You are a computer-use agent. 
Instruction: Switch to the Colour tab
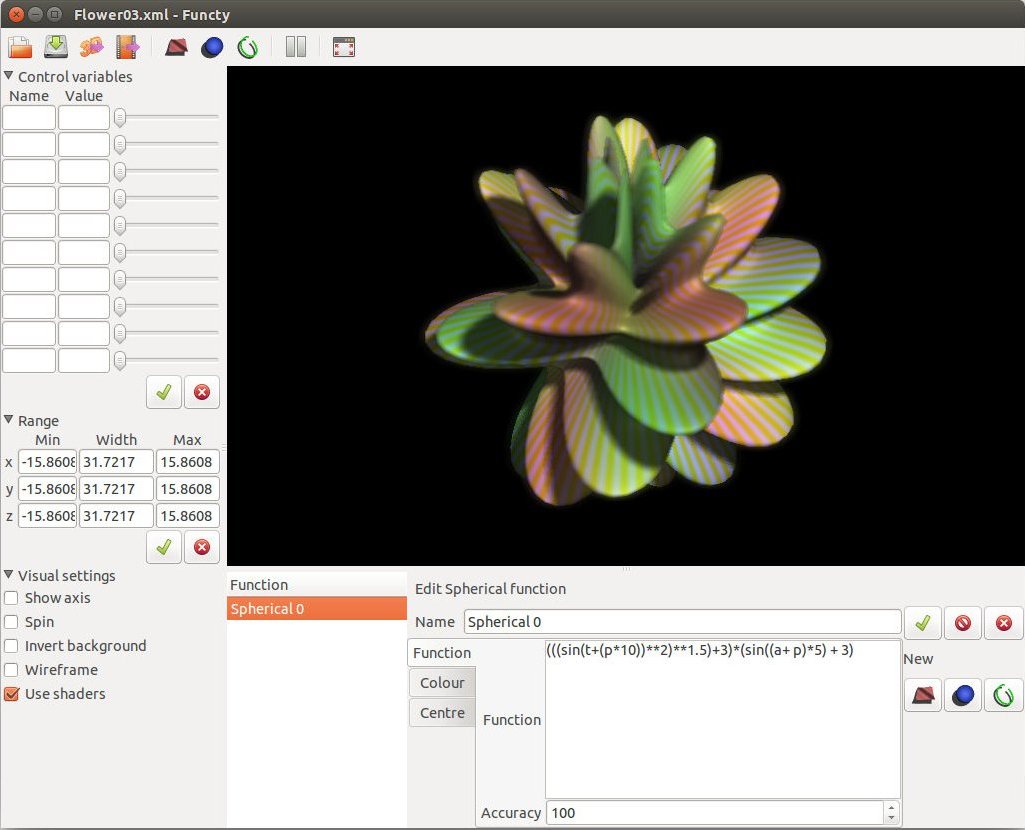[443, 682]
